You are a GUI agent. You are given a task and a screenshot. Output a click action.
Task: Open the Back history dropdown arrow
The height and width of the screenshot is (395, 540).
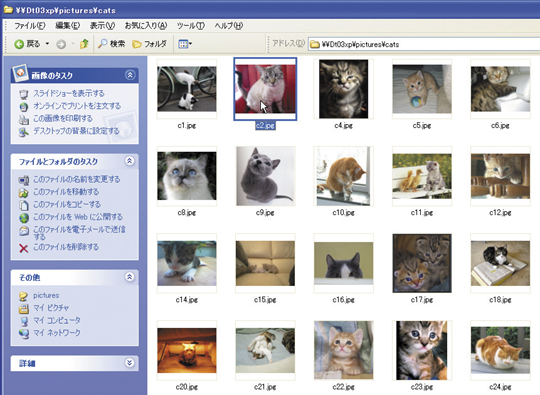47,44
